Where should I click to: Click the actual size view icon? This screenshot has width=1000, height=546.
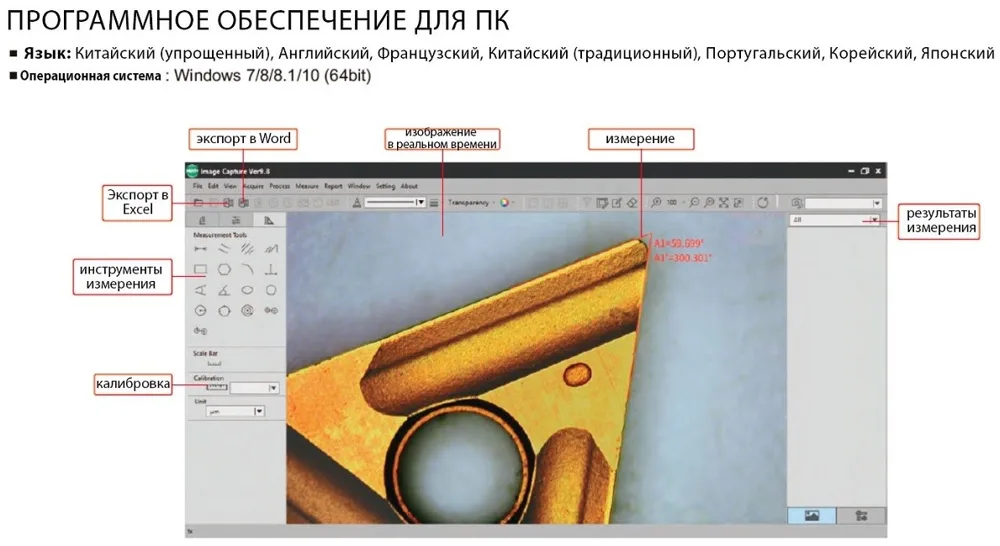point(739,203)
